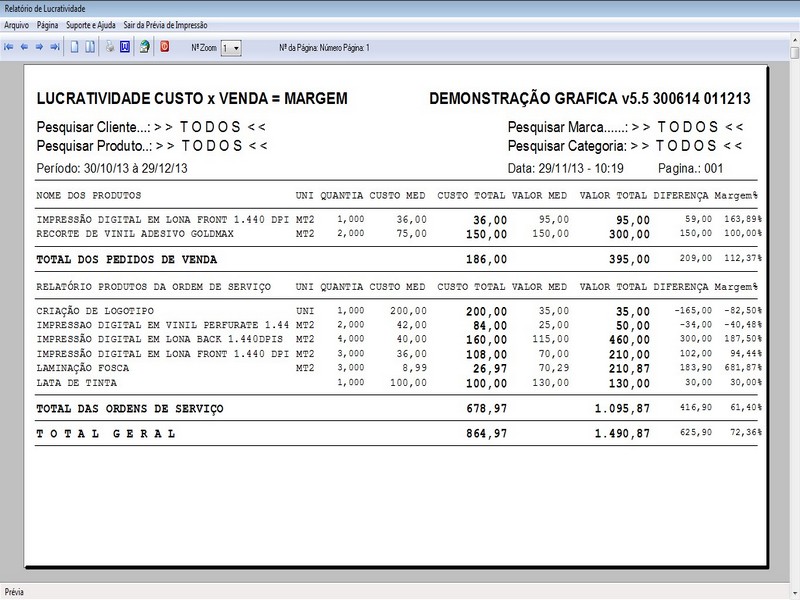Click Sair da Prévia de Impressão

(165, 23)
